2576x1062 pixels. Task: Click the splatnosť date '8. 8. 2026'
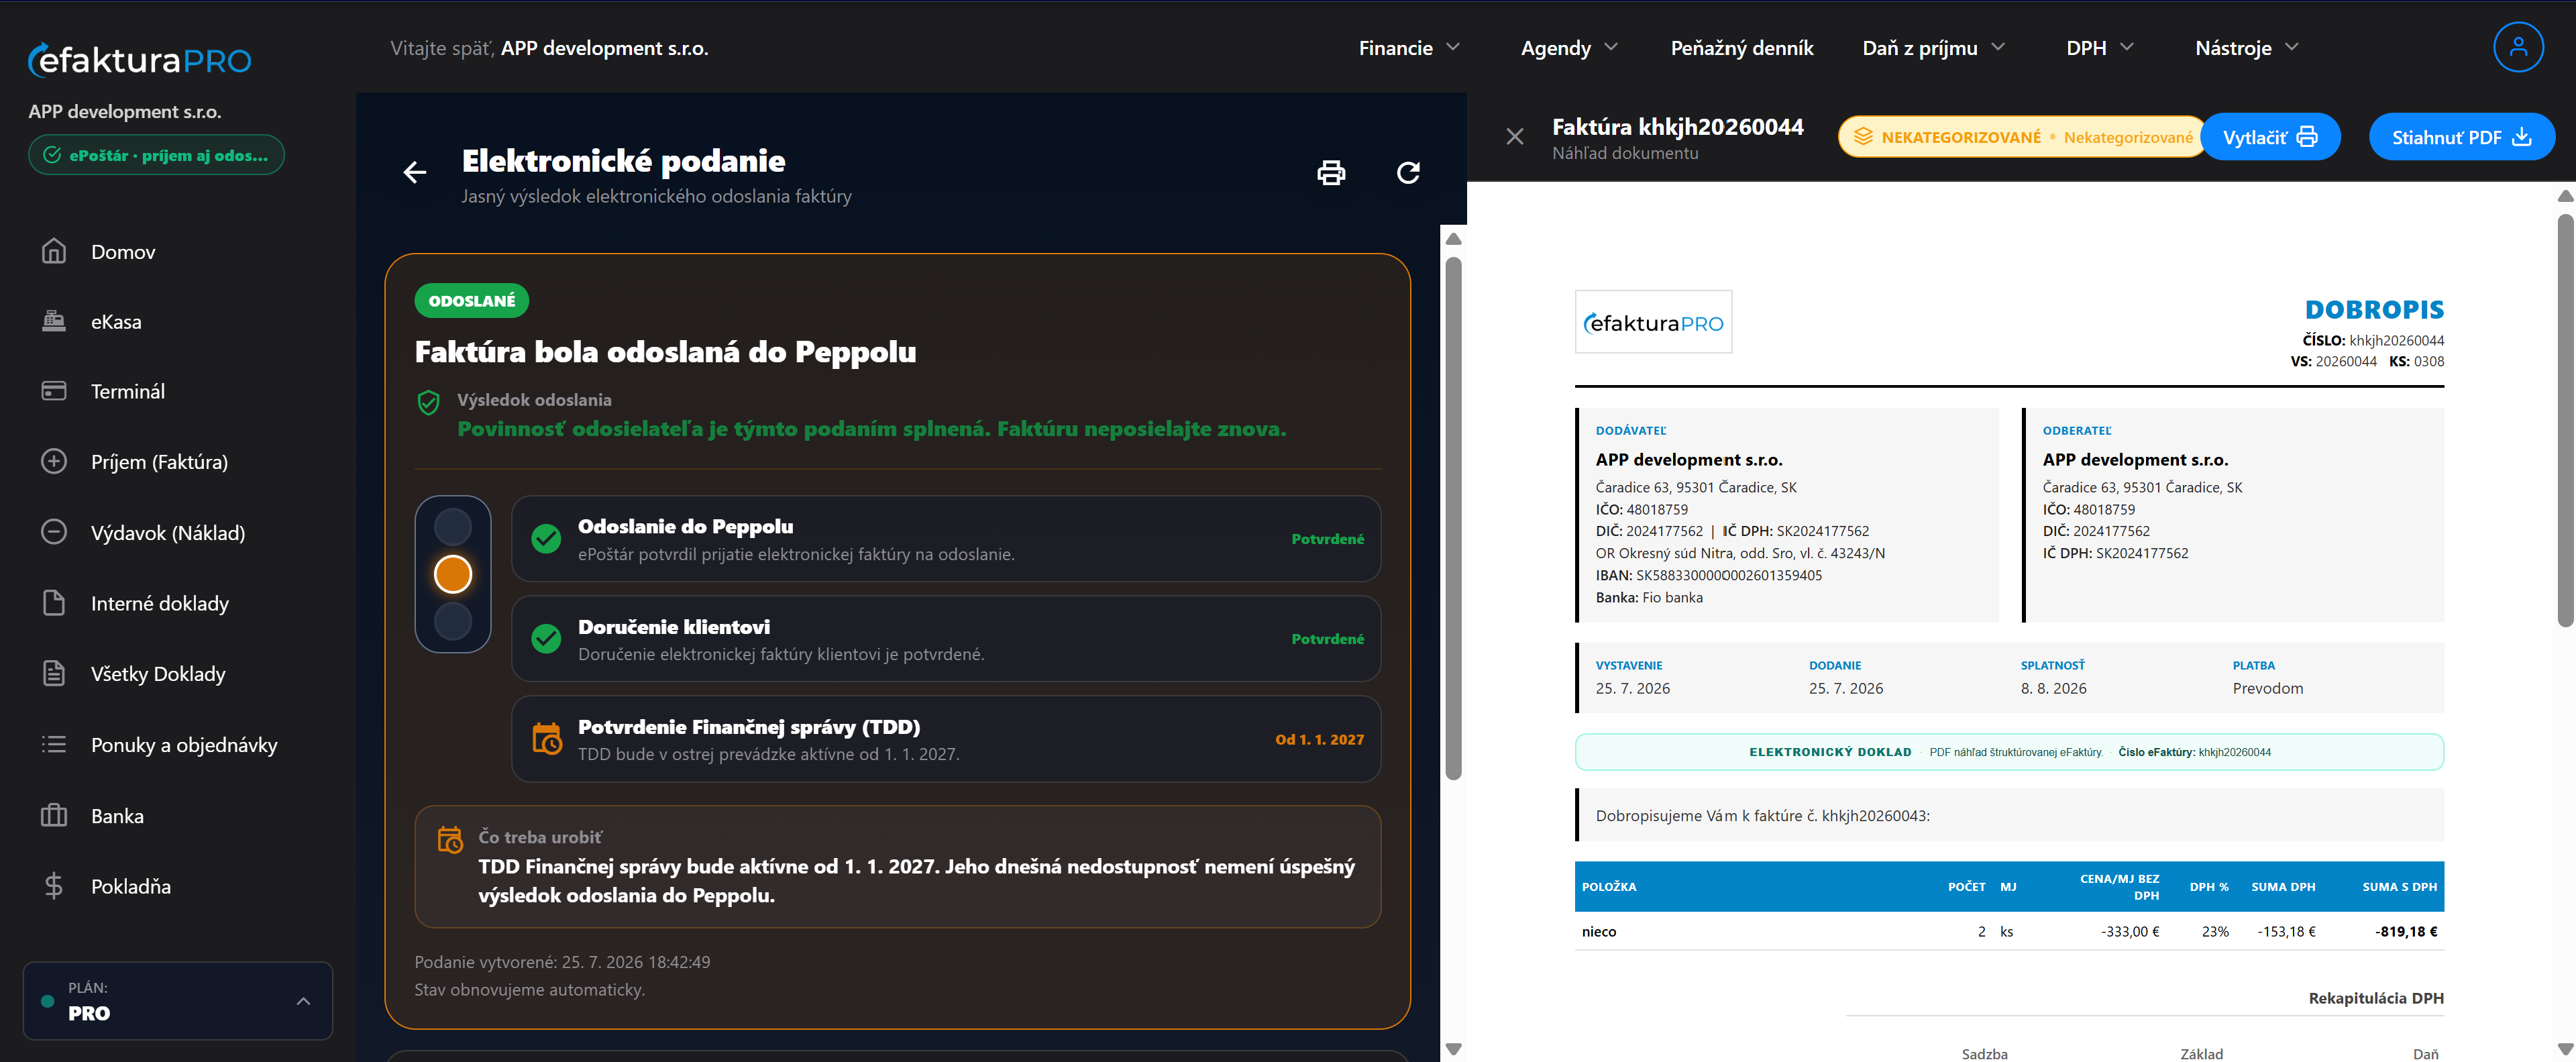tap(2053, 688)
